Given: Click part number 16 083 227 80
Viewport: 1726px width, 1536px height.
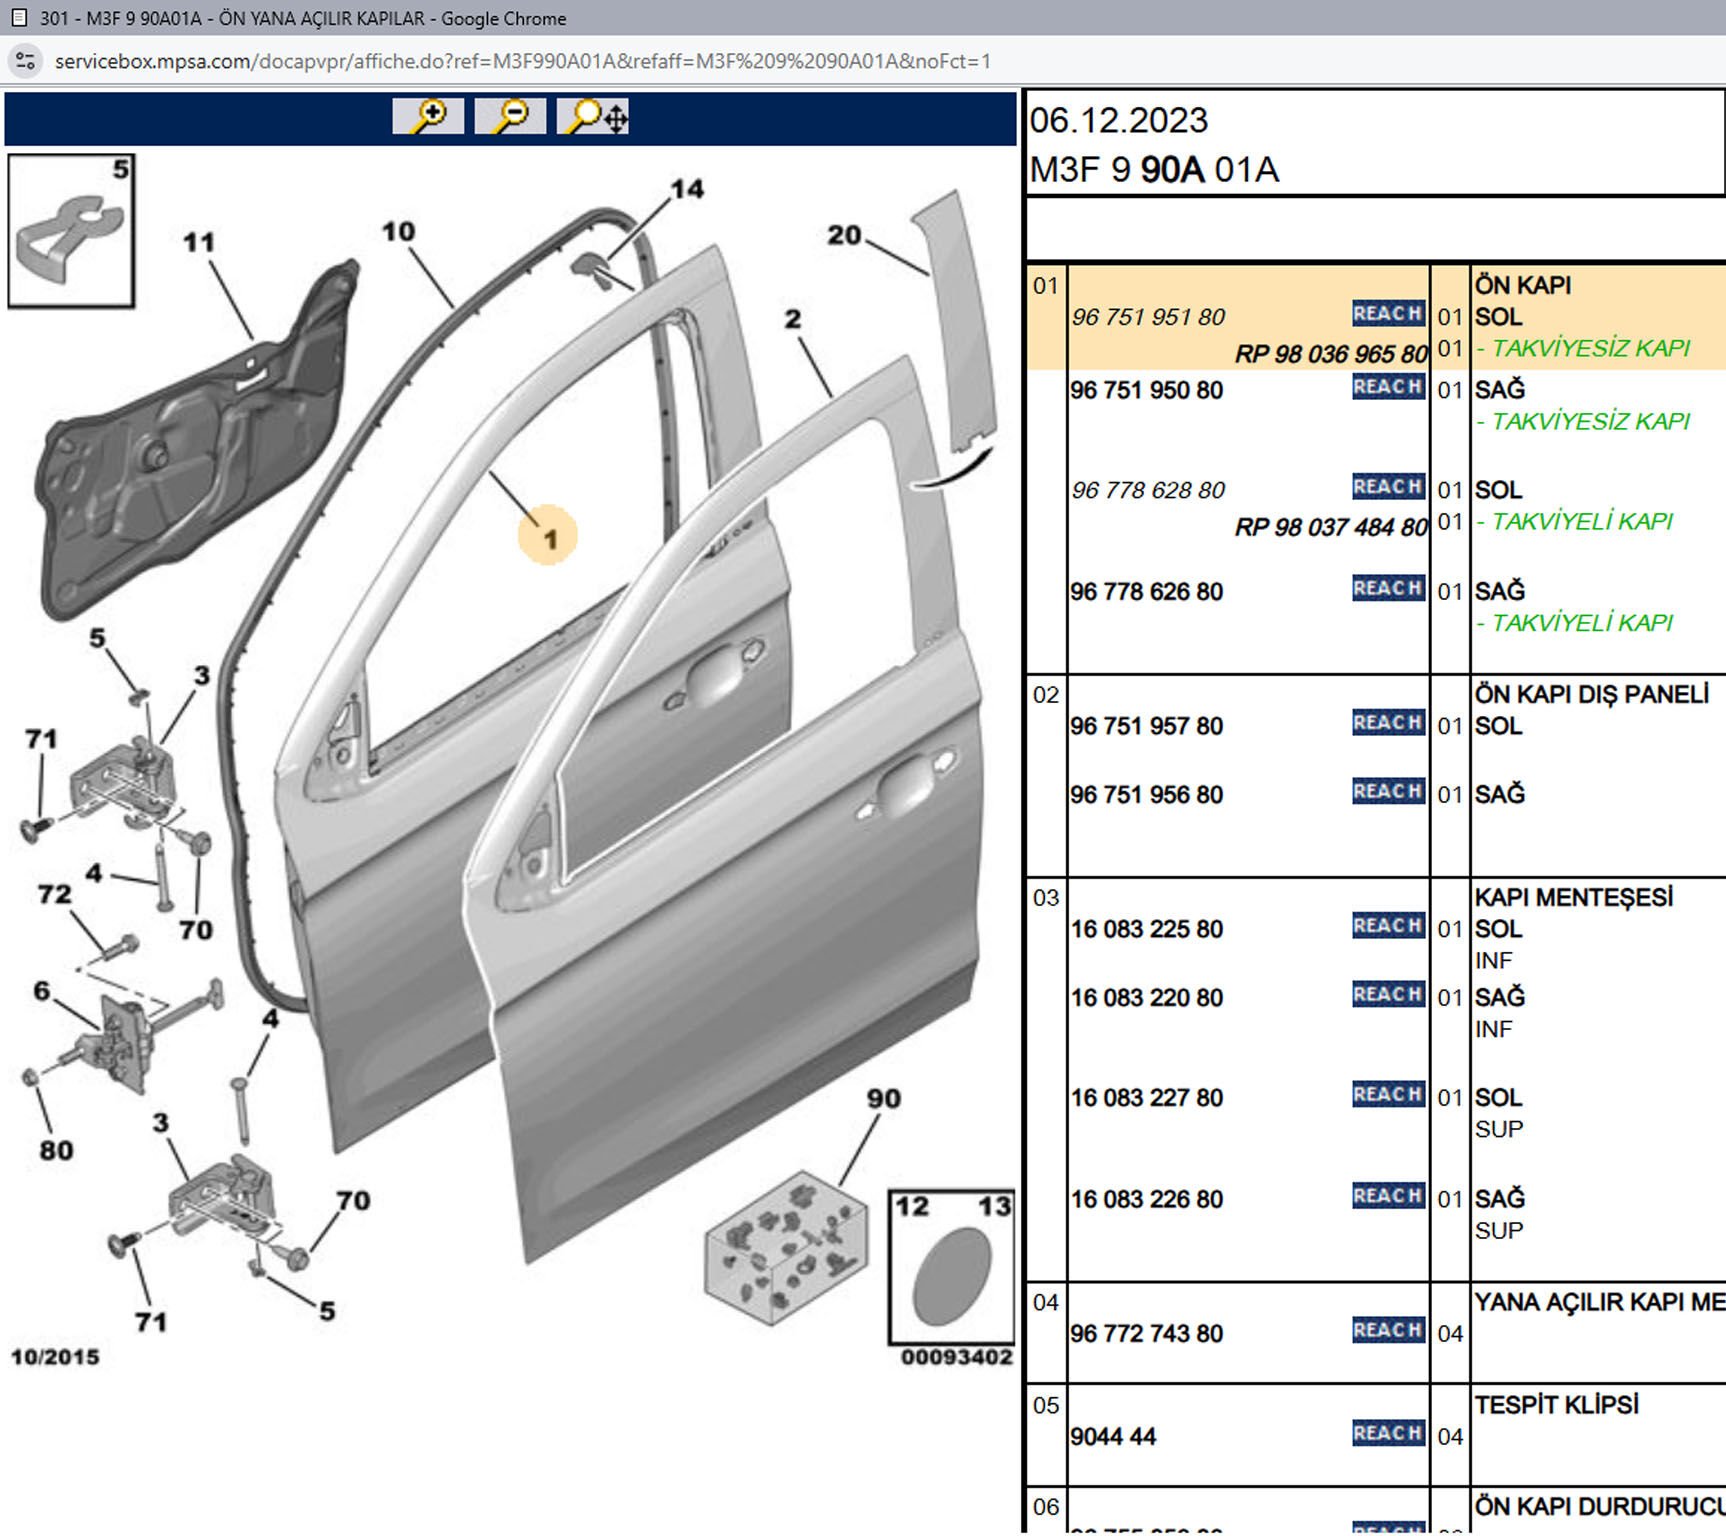Looking at the screenshot, I should point(1146,1098).
